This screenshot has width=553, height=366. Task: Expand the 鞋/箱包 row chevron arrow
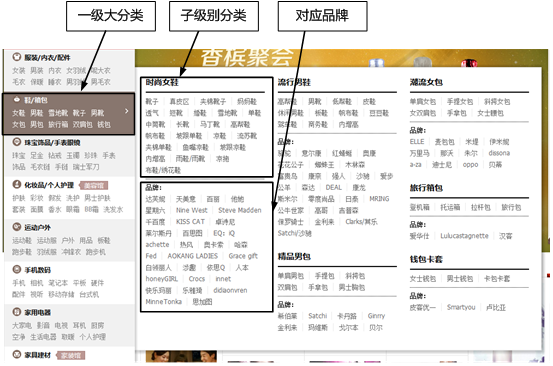[x=127, y=111]
